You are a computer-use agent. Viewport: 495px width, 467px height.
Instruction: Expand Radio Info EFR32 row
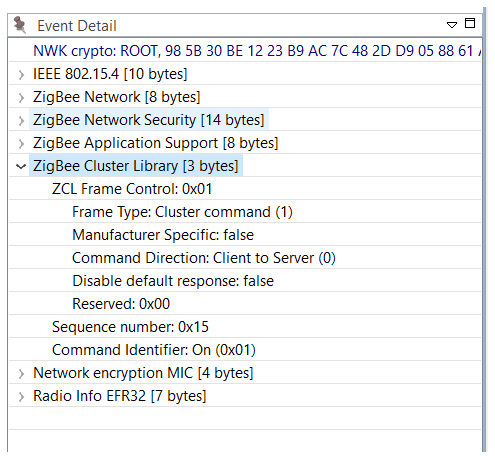tap(21, 397)
